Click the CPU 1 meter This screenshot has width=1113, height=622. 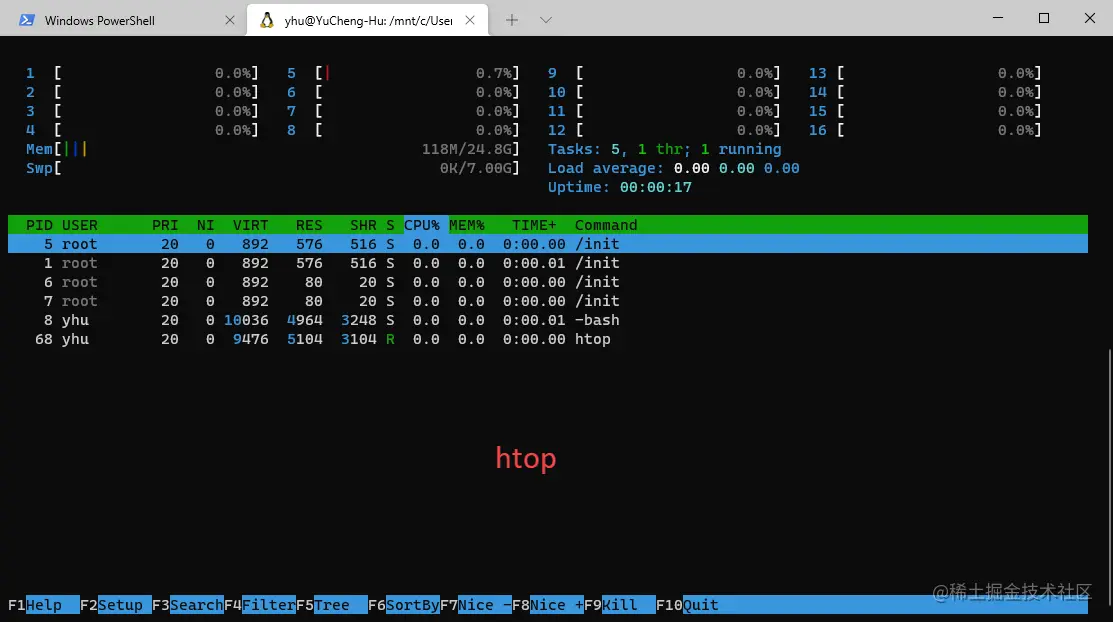coord(142,73)
